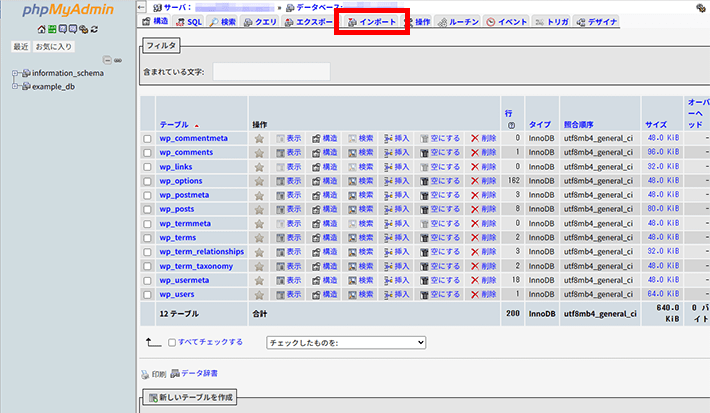Expand information_schema tree node

coord(15,73)
